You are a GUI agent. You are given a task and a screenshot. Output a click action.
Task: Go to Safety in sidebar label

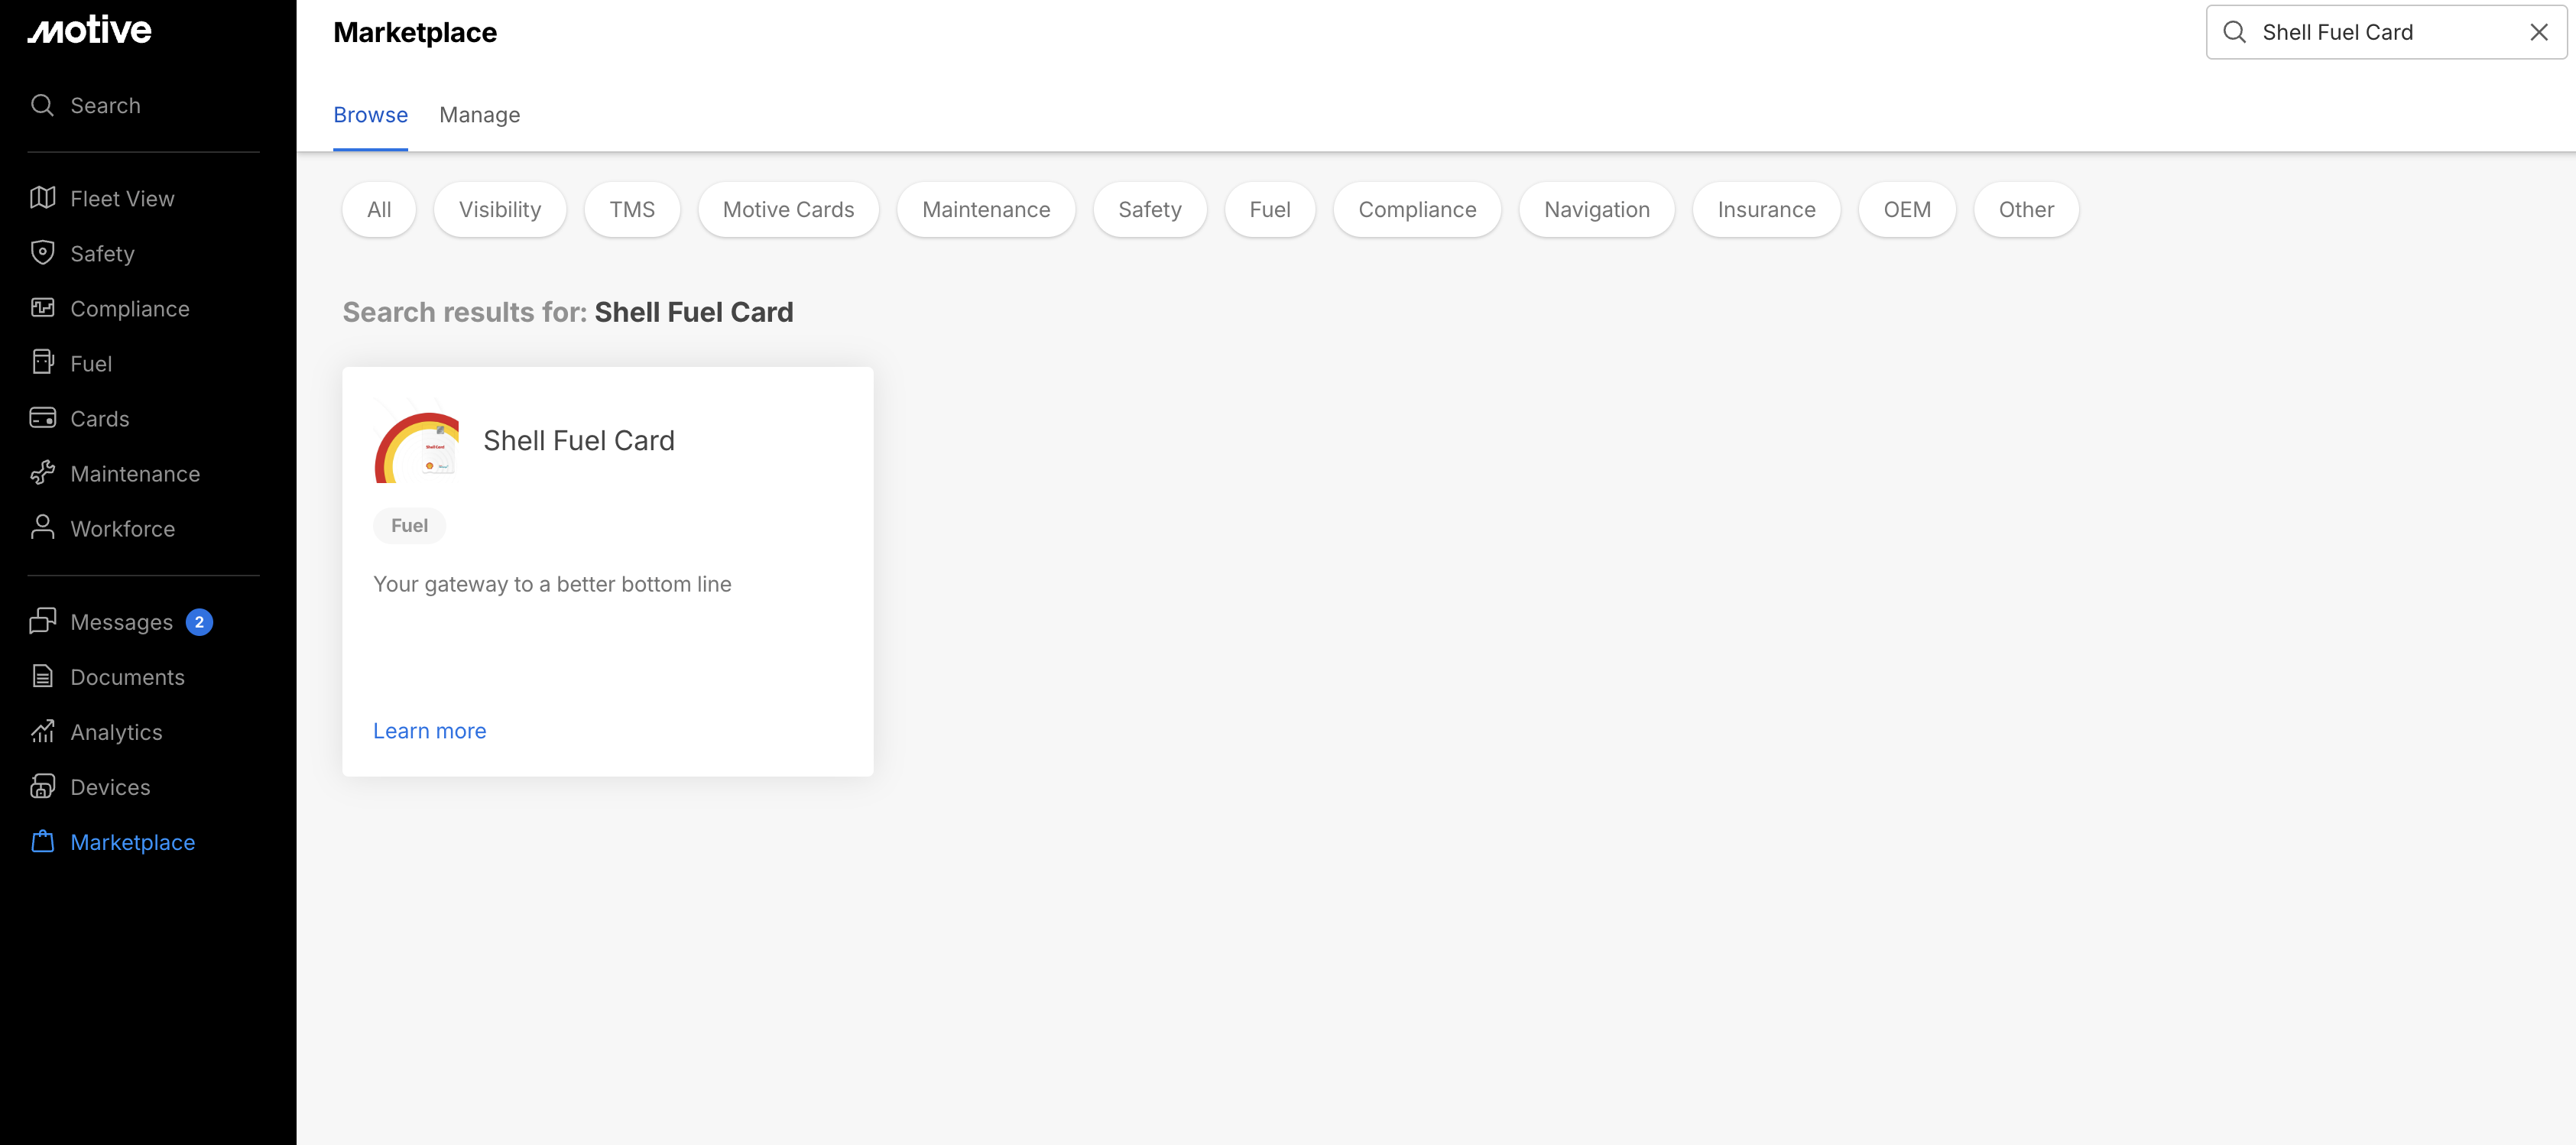click(x=102, y=254)
